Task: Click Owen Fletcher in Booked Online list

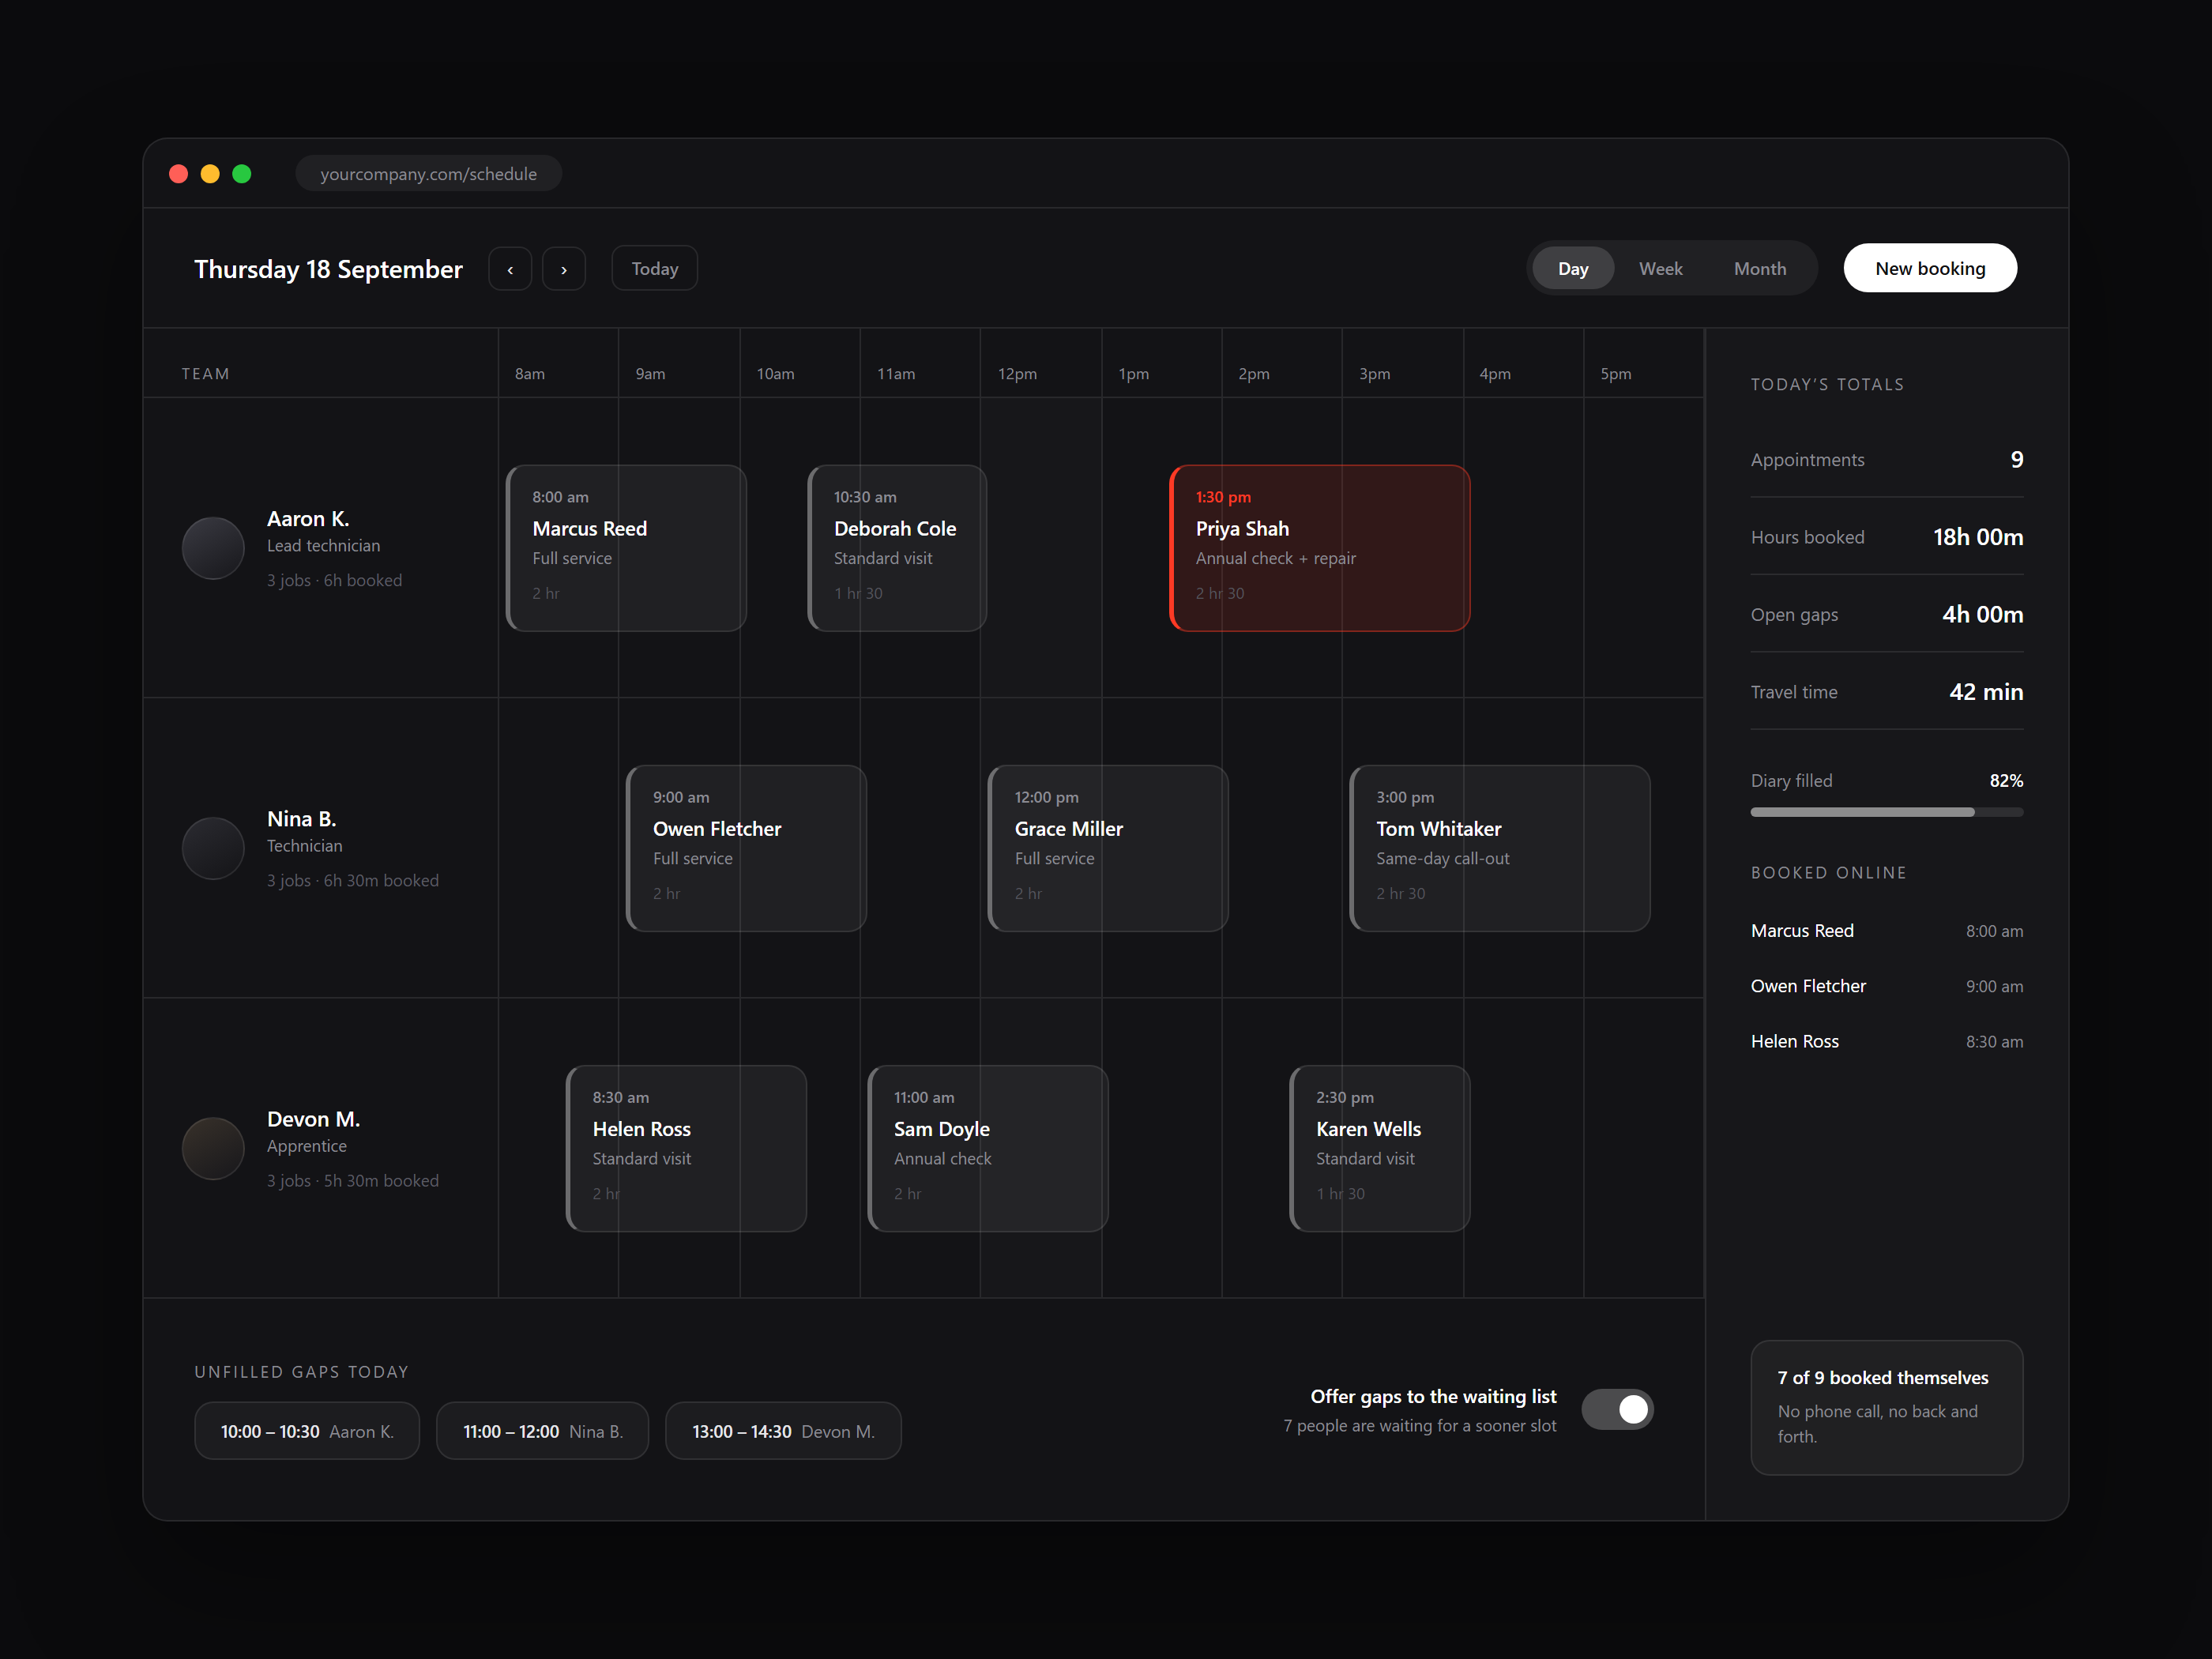Action: 1886,986
